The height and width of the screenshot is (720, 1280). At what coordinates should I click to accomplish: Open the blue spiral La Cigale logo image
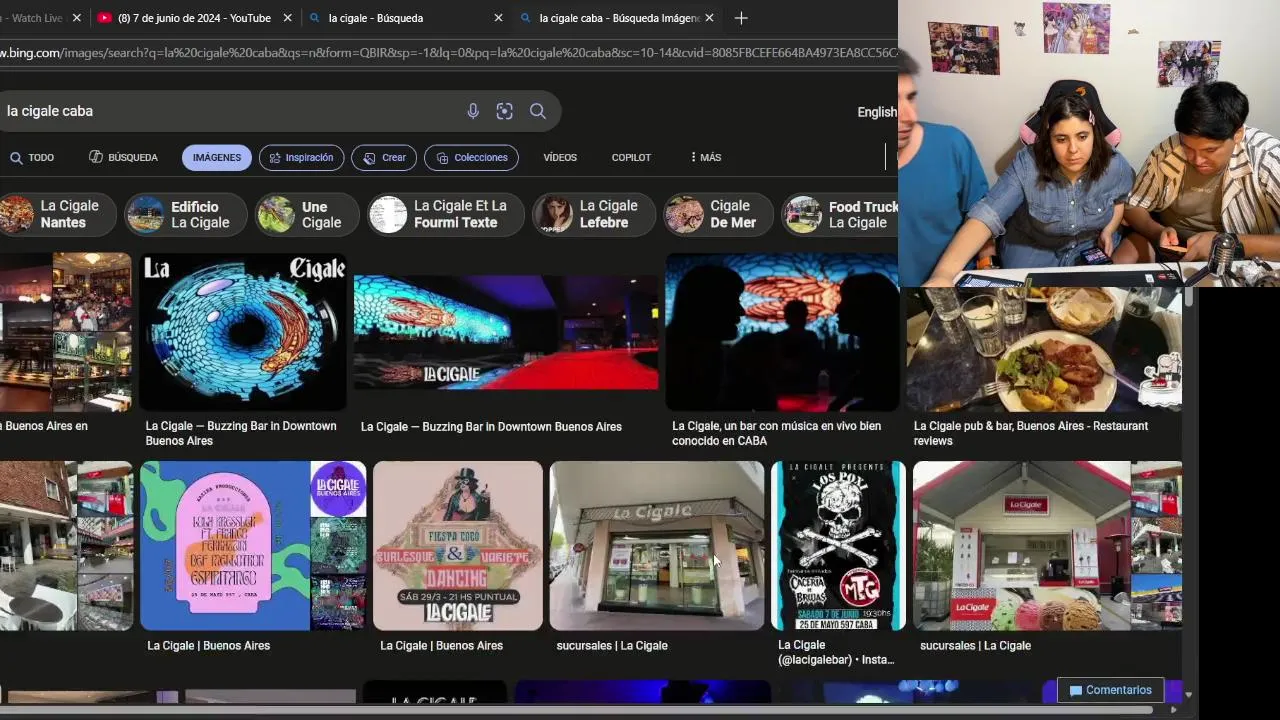point(245,332)
